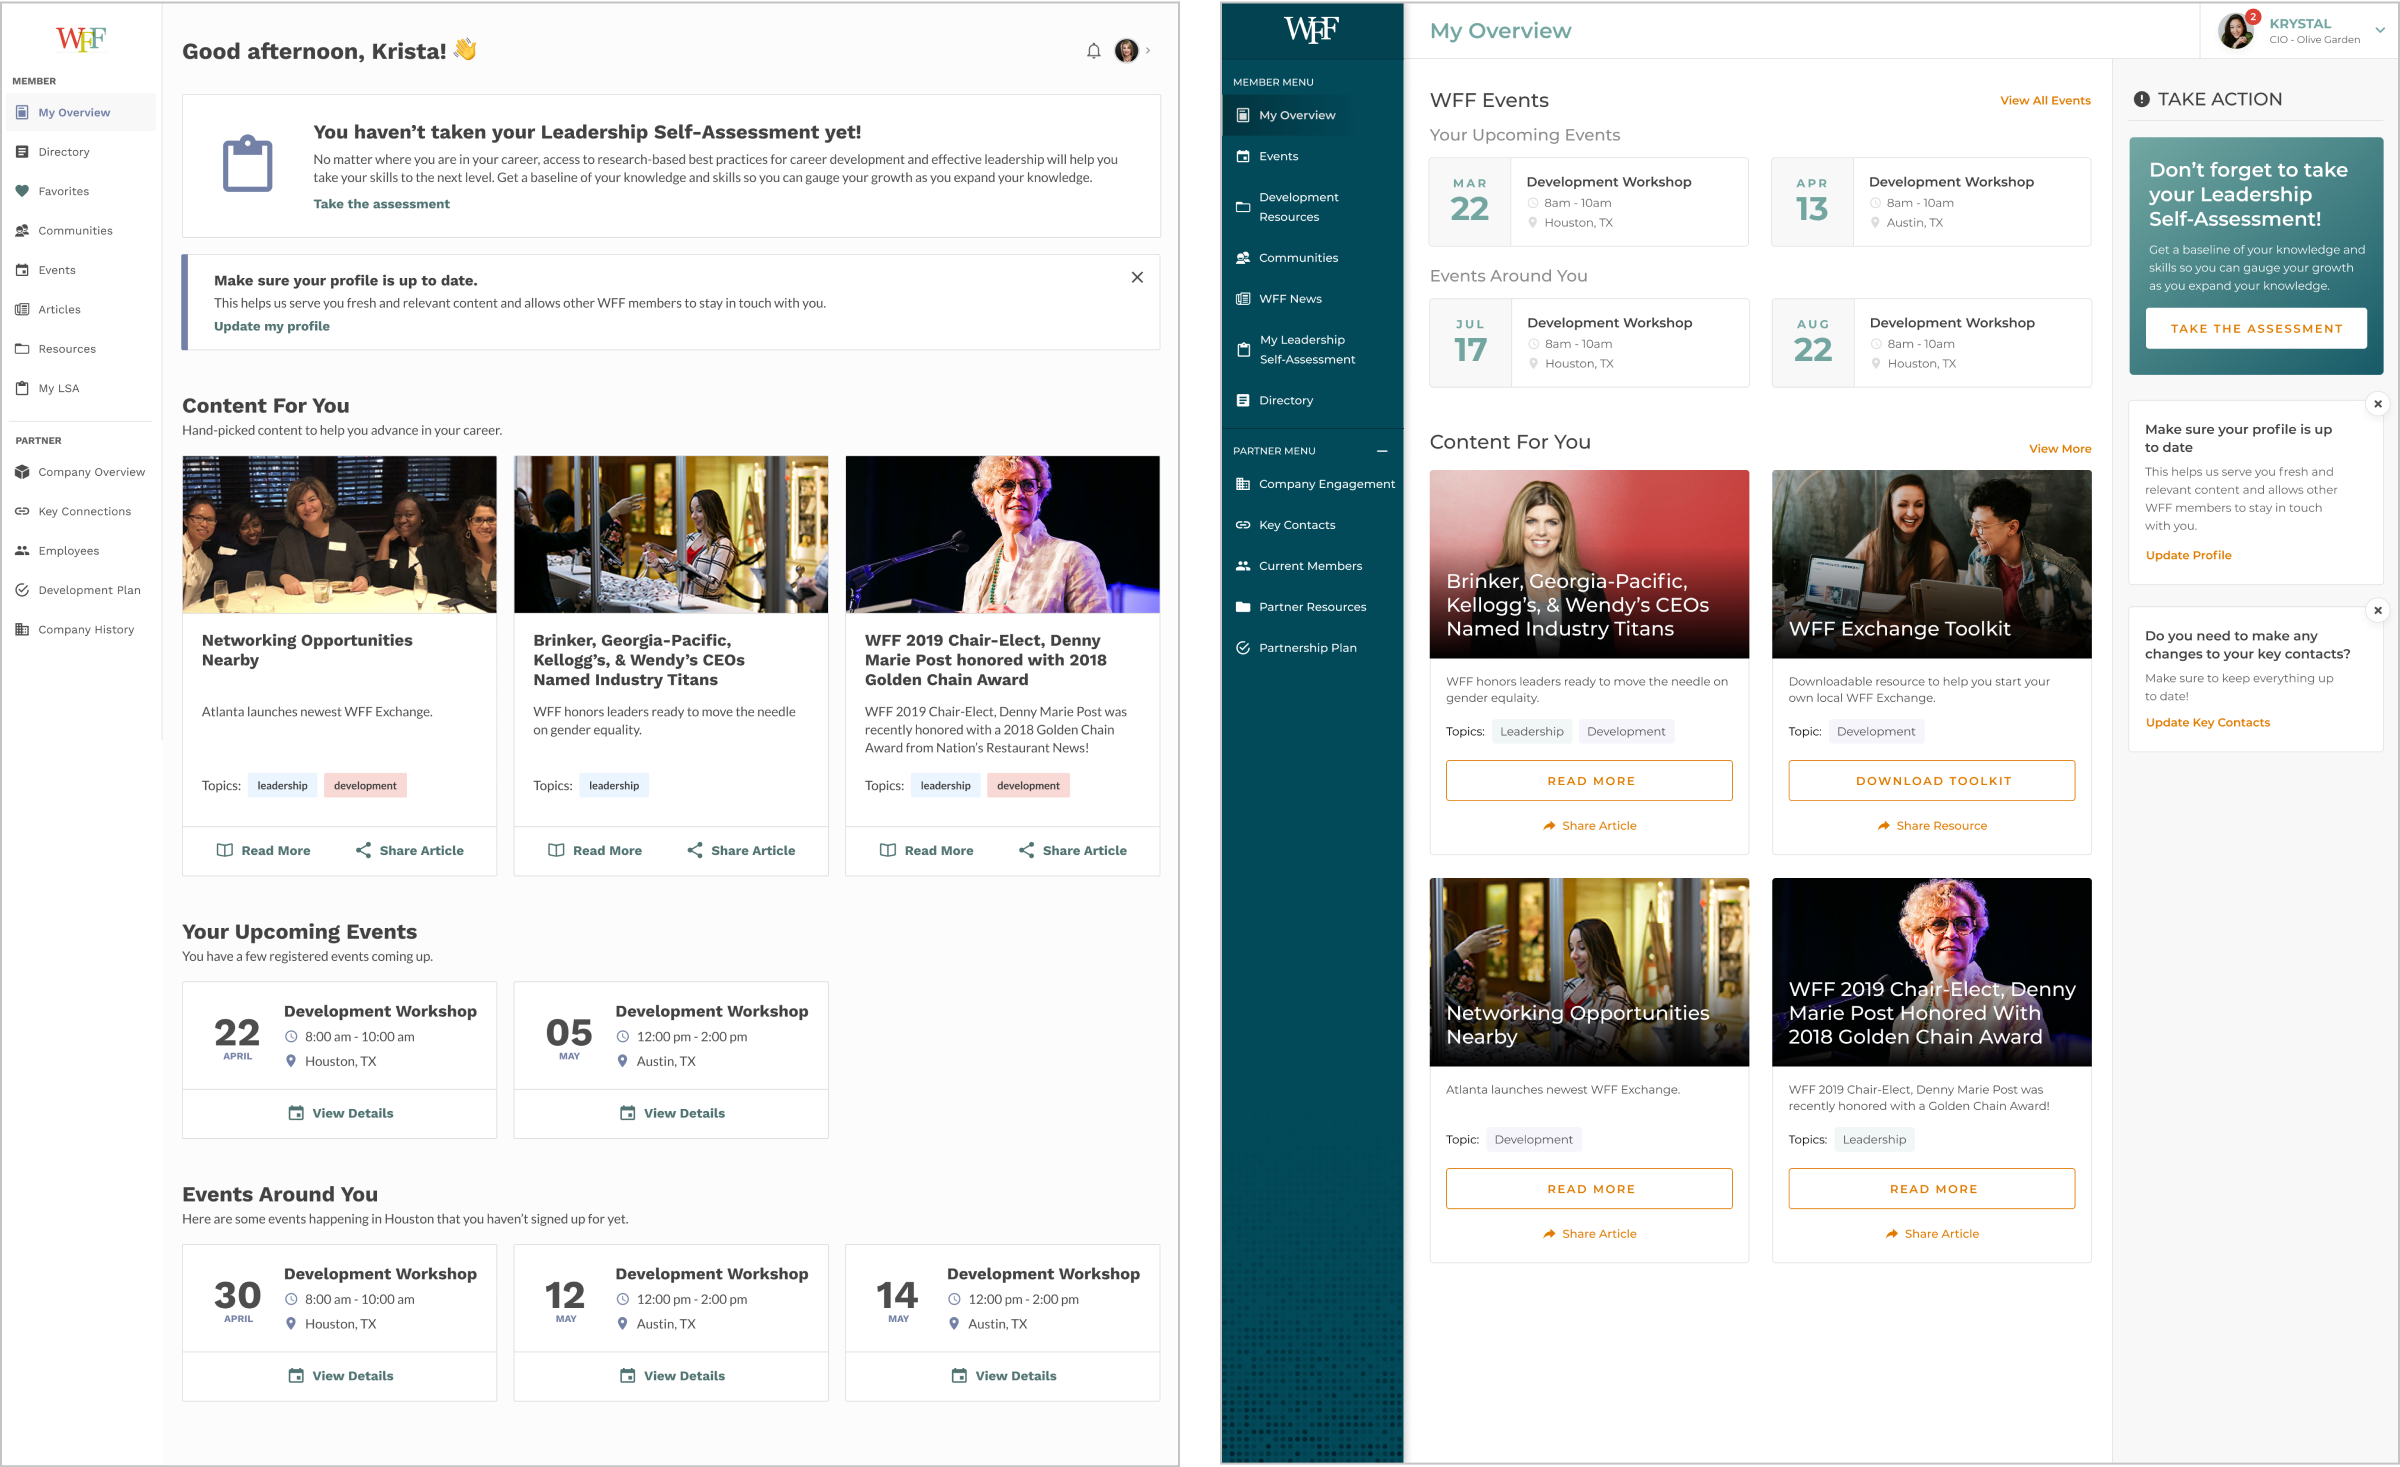Click the clipboard icon in the assessment banner
The image size is (2400, 1467).
click(247, 164)
